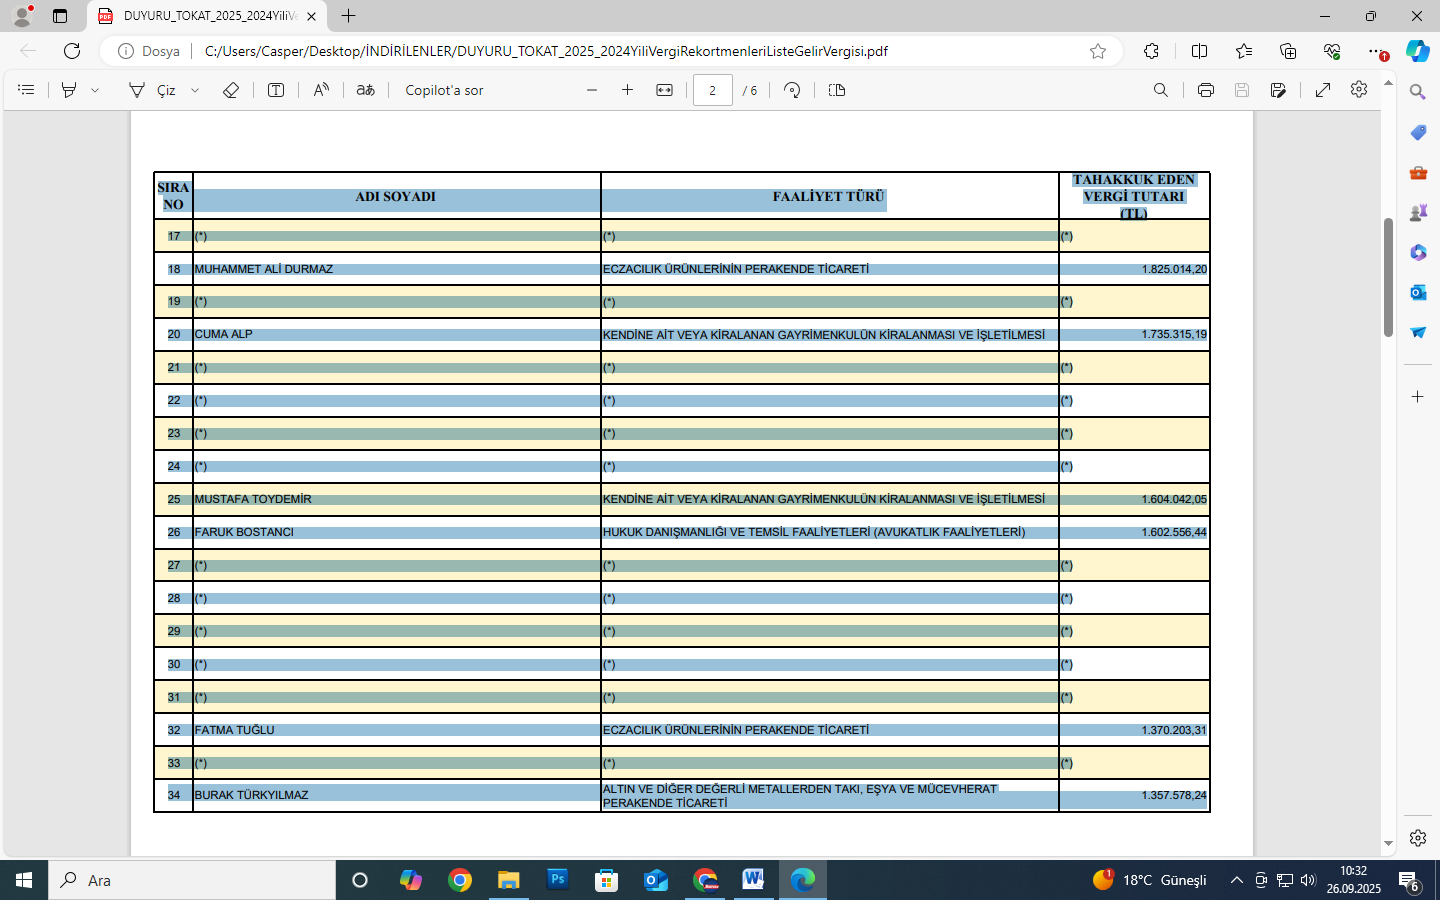This screenshot has height=900, width=1440.
Task: Open a new browser tab
Action: tap(348, 16)
